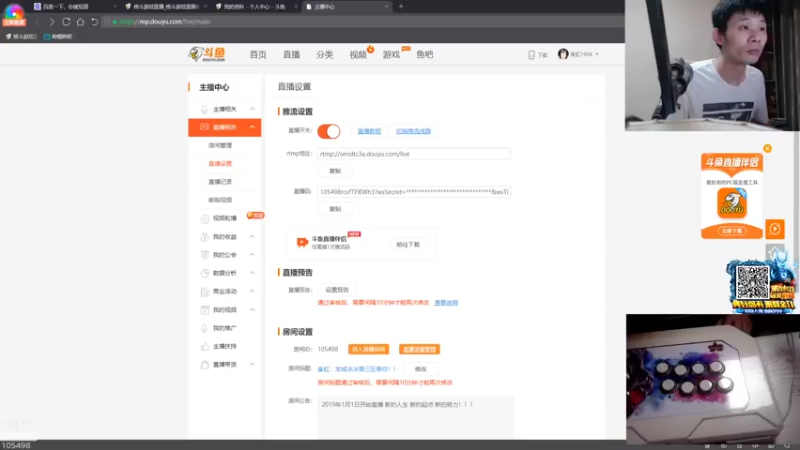The width and height of the screenshot is (800, 450).
Task: Click the 直播带货 bag icon
Action: (x=205, y=365)
